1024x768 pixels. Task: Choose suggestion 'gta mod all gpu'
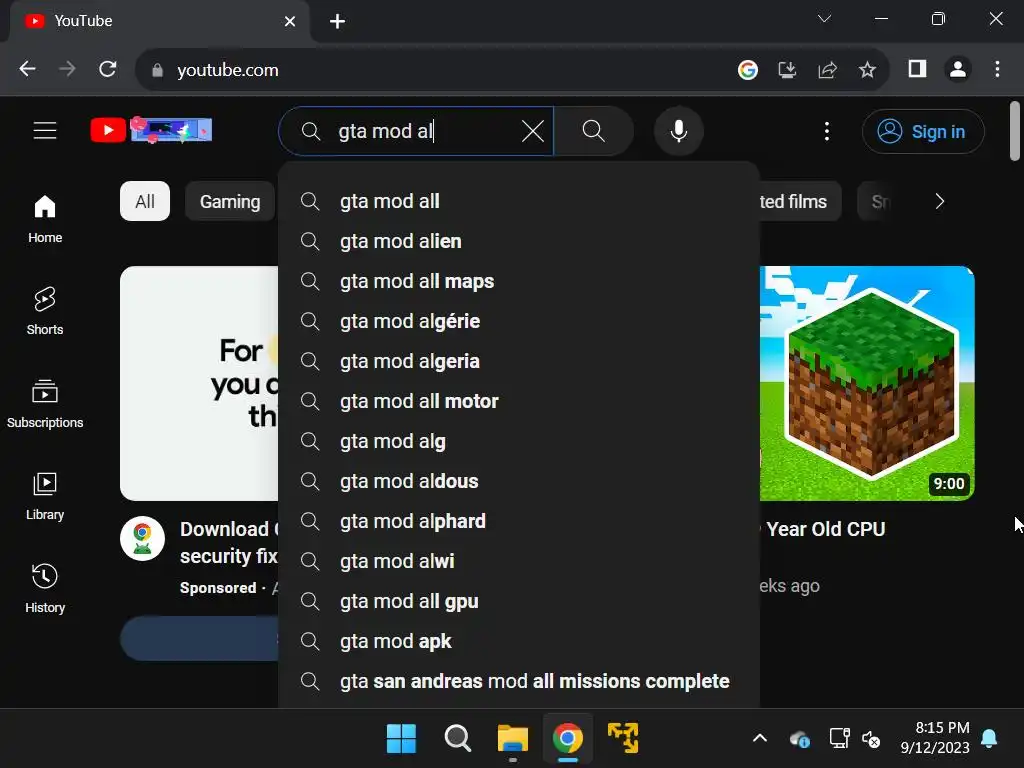point(519,601)
